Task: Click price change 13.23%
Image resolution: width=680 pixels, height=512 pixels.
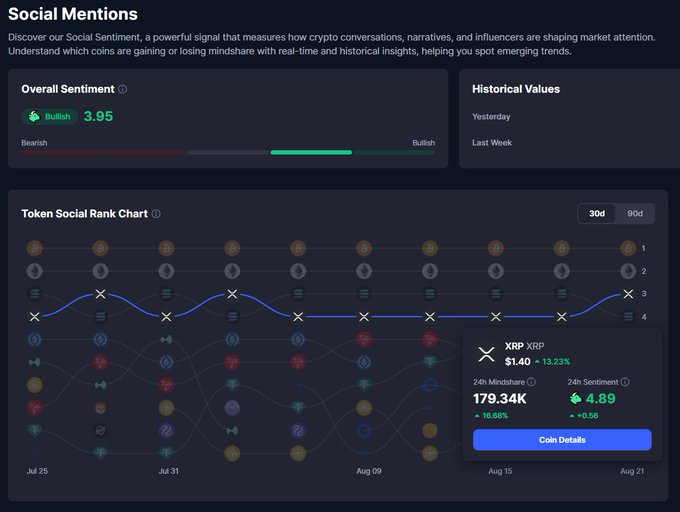Action: [x=552, y=362]
